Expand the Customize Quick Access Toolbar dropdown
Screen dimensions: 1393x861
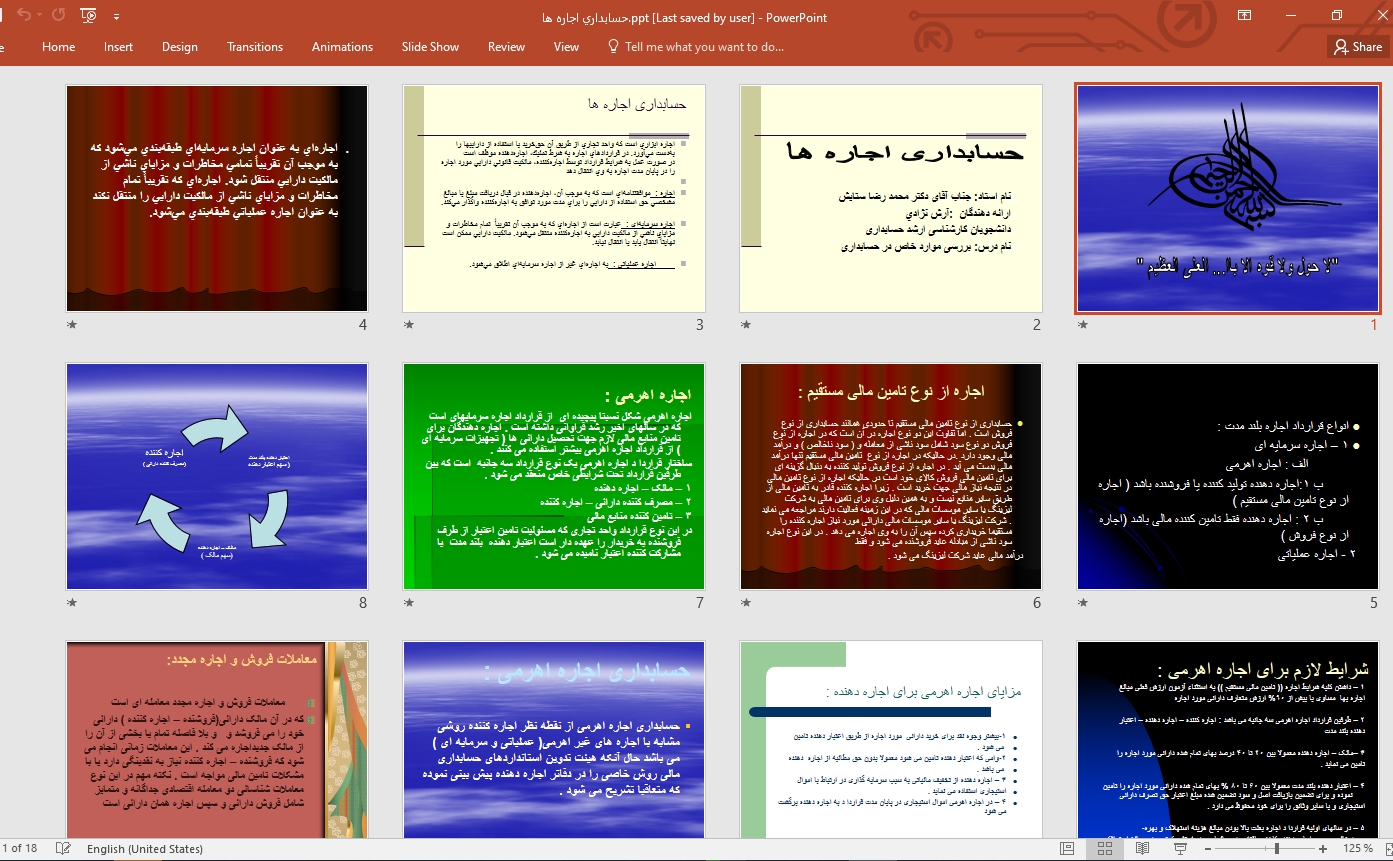(117, 17)
